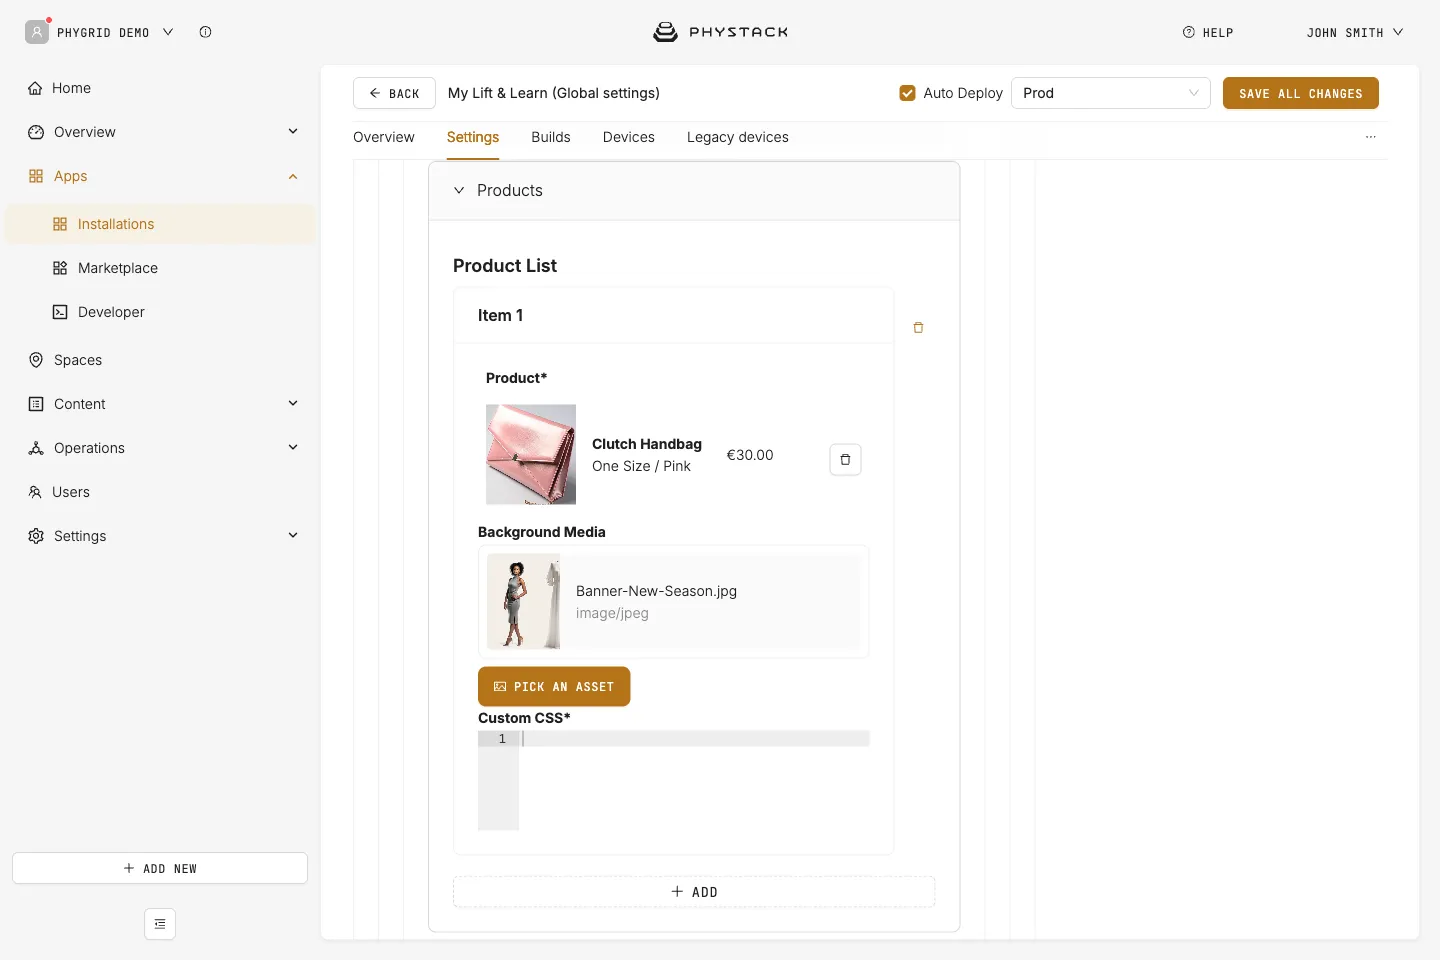Click the Item 1 header
This screenshot has width=1440, height=960.
coord(674,315)
